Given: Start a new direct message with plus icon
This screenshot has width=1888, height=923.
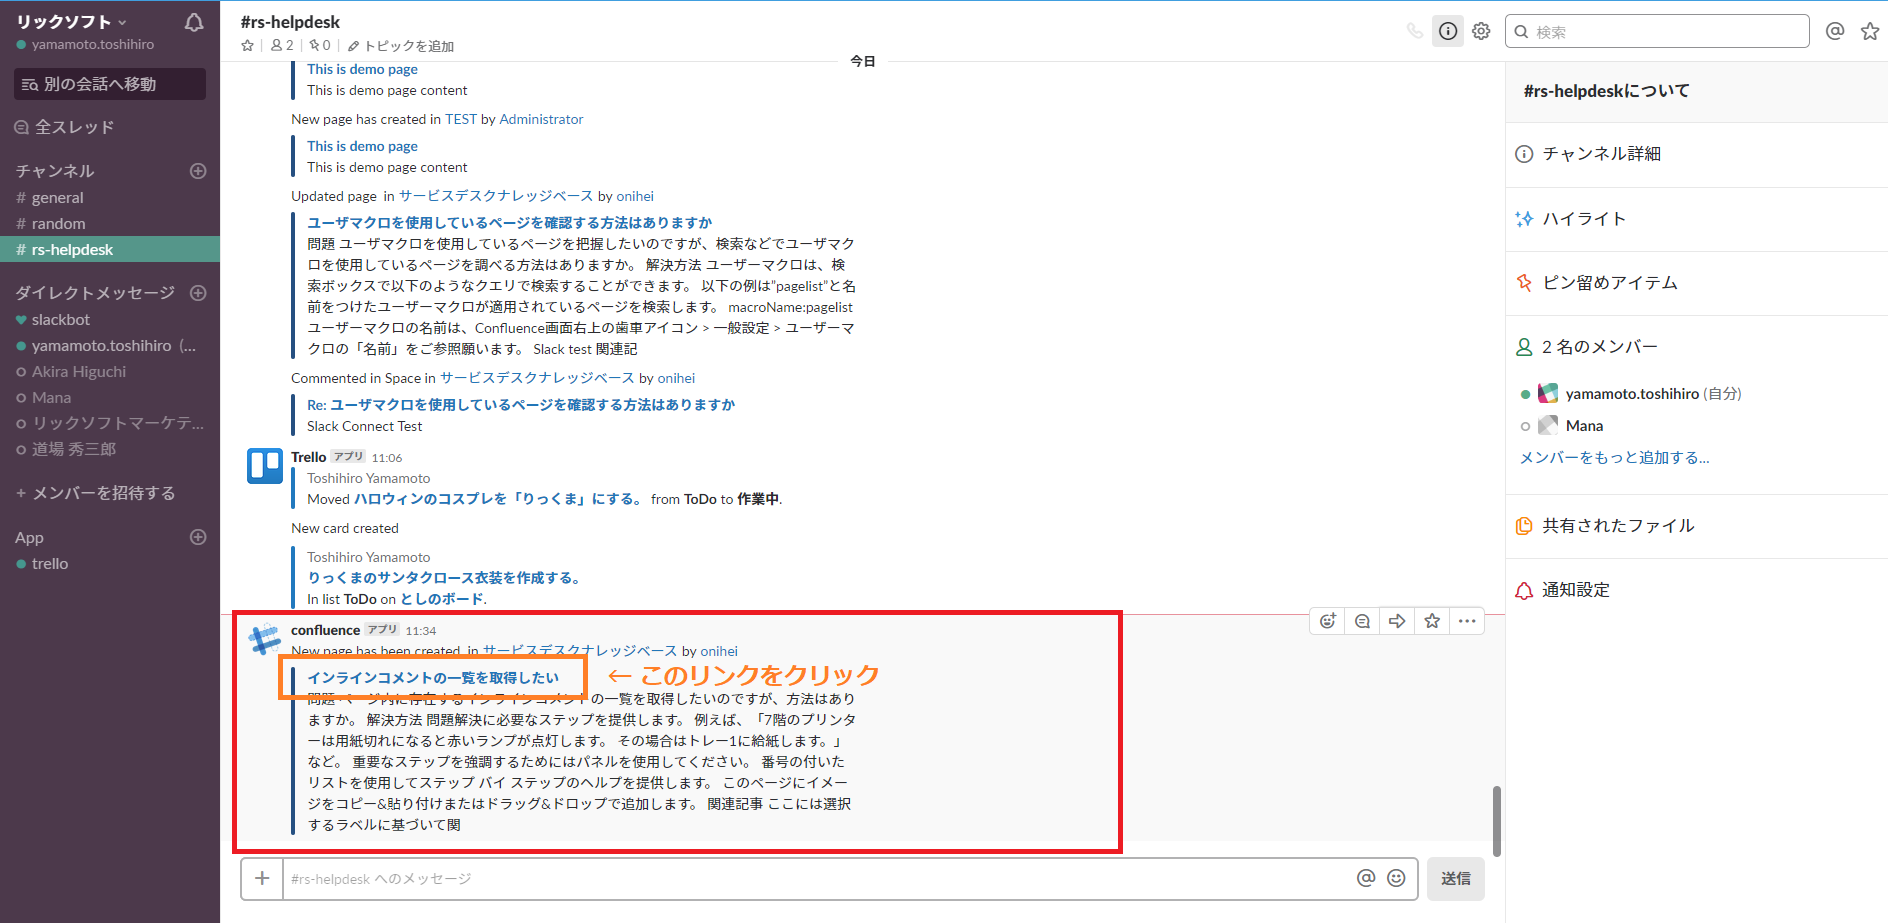Looking at the screenshot, I should click(x=198, y=293).
